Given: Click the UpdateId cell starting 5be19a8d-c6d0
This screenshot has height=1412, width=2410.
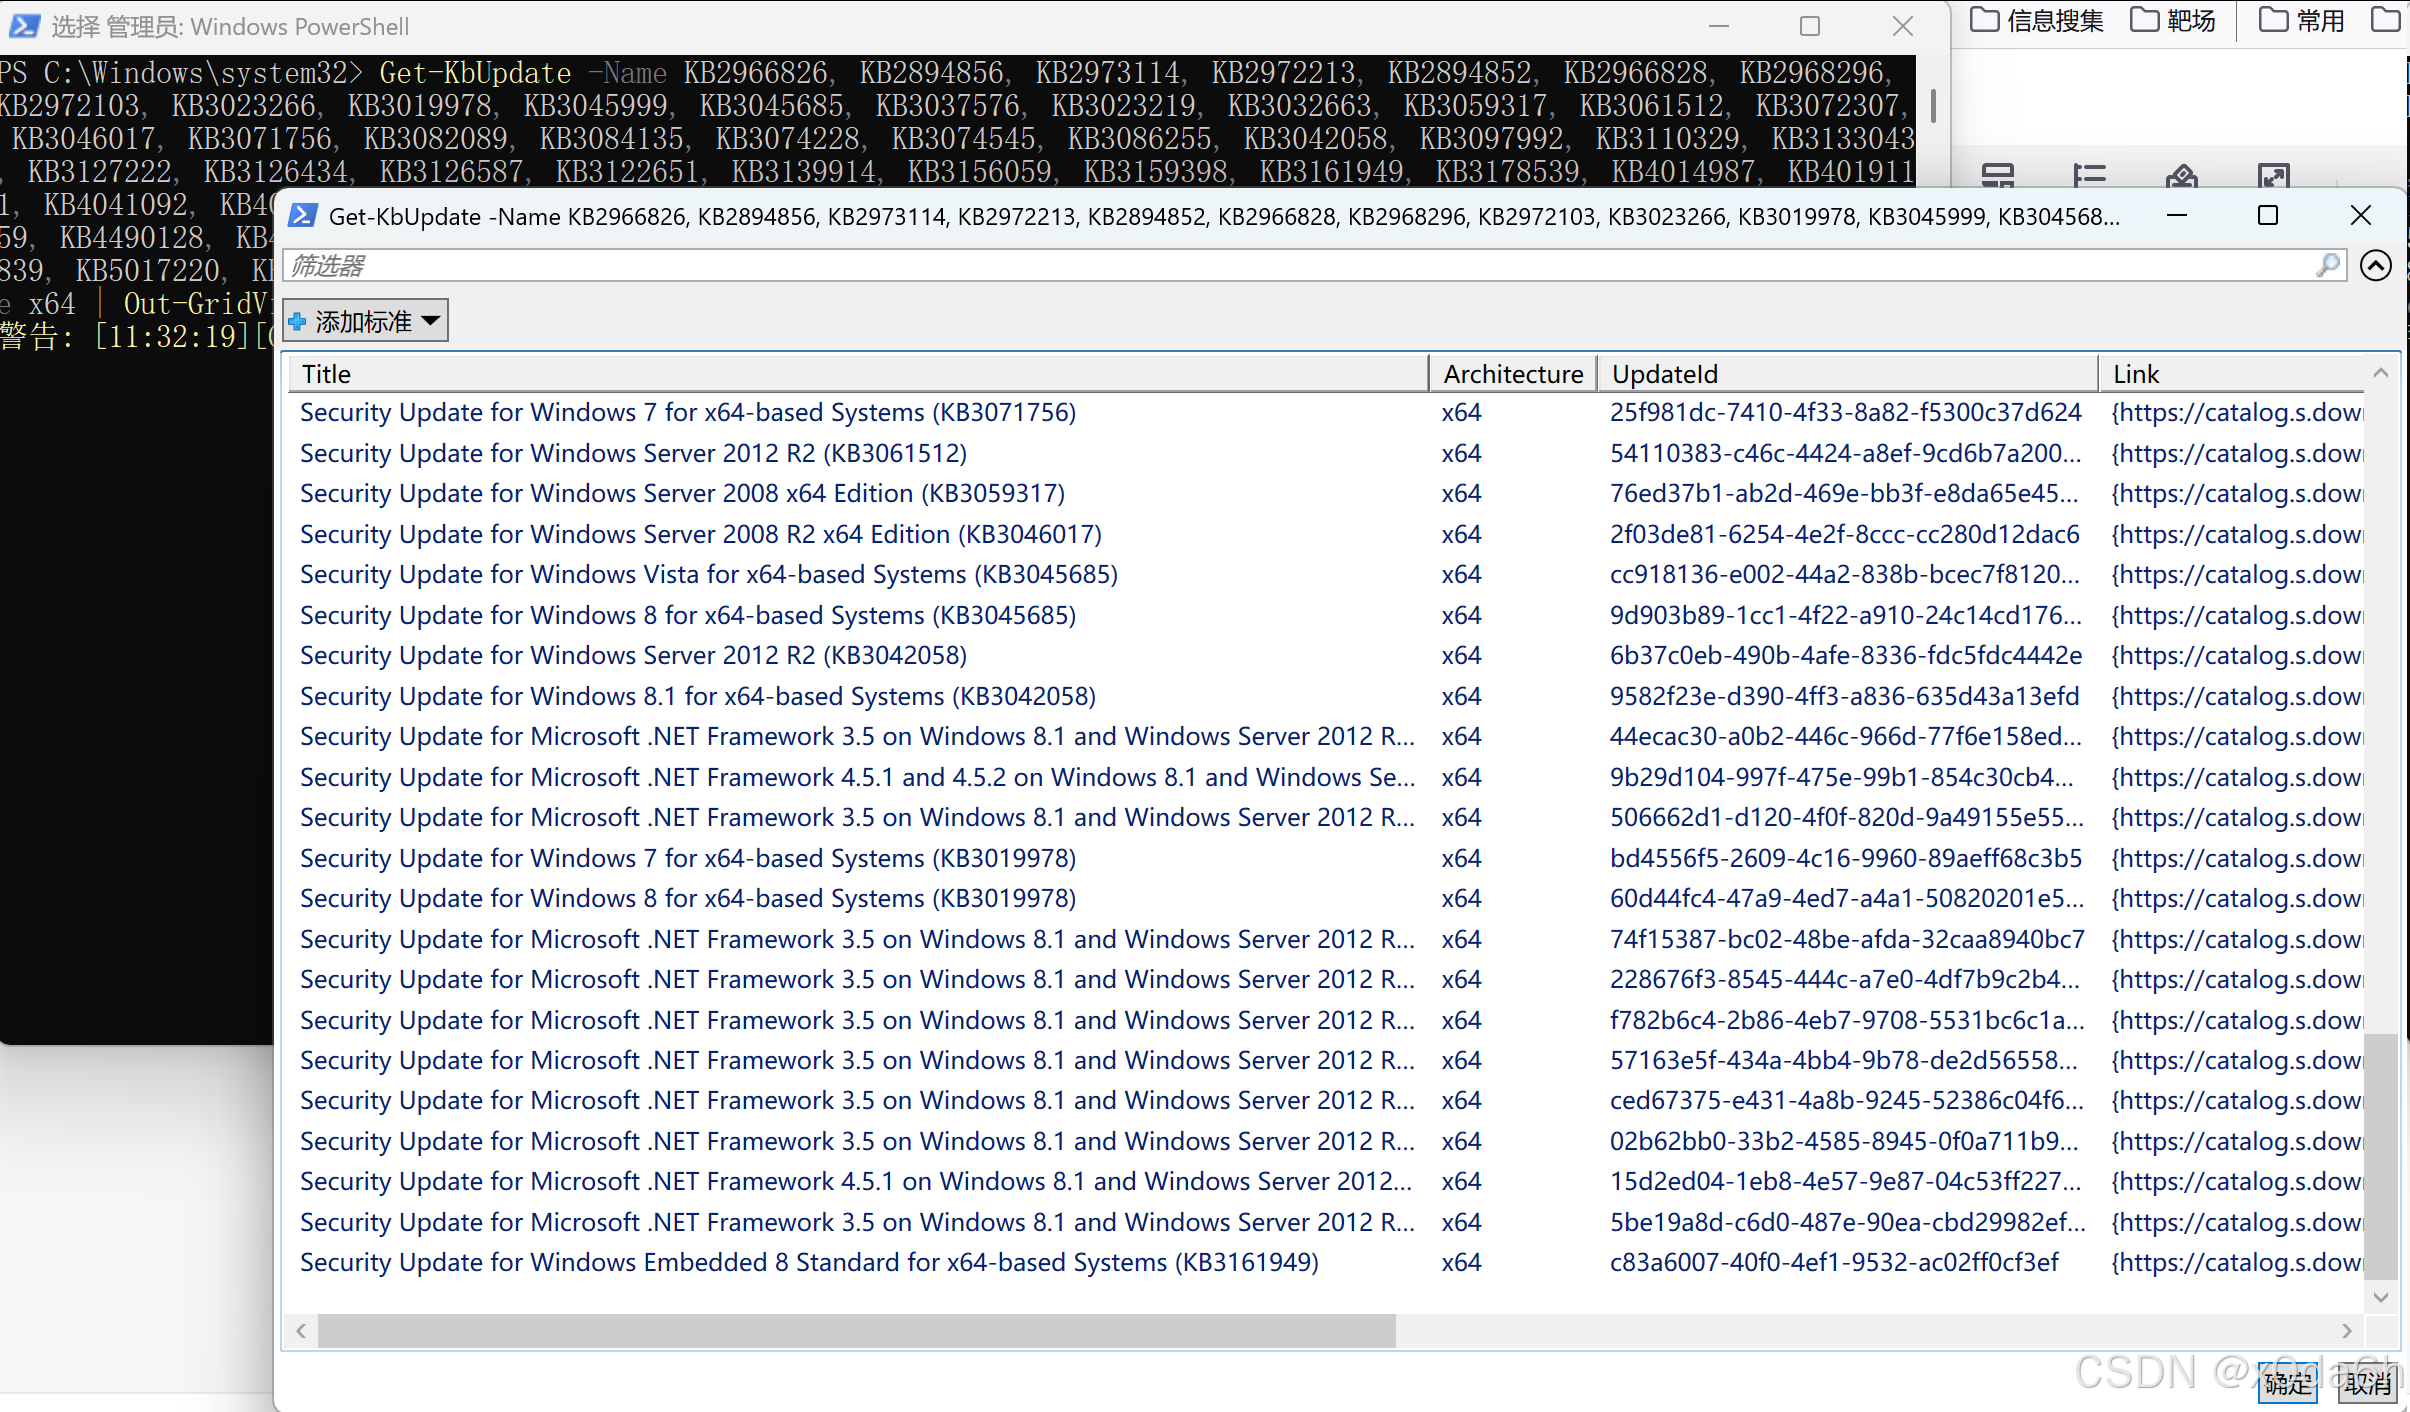Looking at the screenshot, I should 1847,1222.
